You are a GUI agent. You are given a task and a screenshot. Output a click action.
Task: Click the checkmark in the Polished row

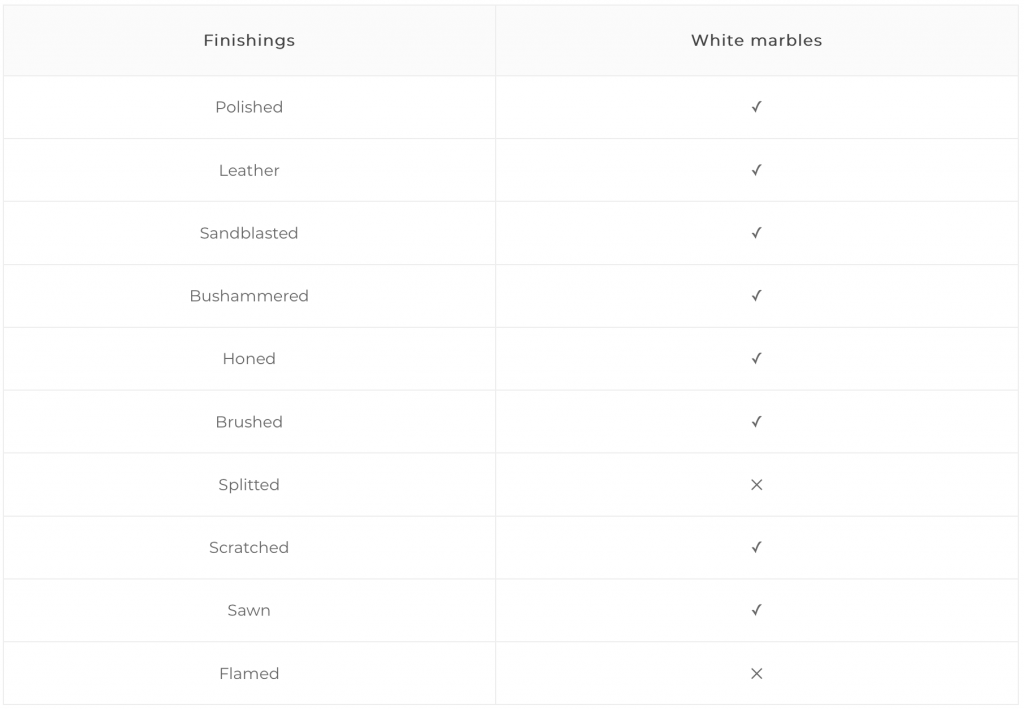pos(756,107)
